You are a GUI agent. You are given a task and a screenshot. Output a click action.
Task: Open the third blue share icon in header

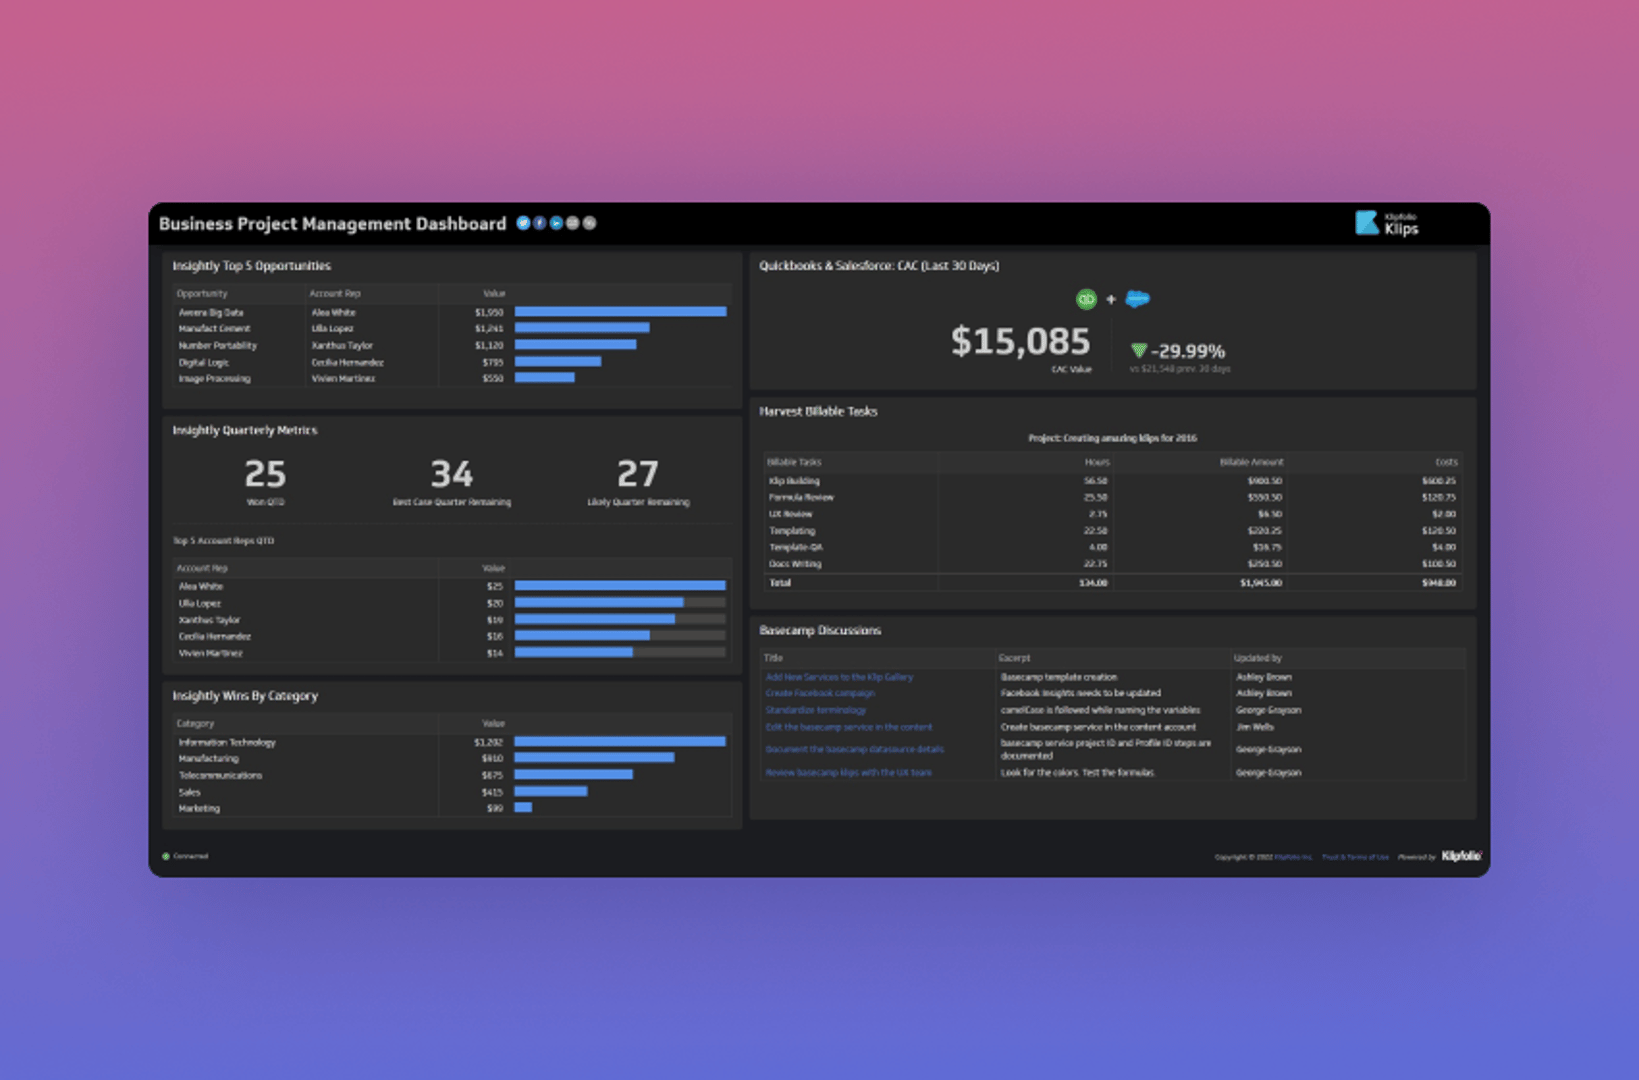click(556, 223)
